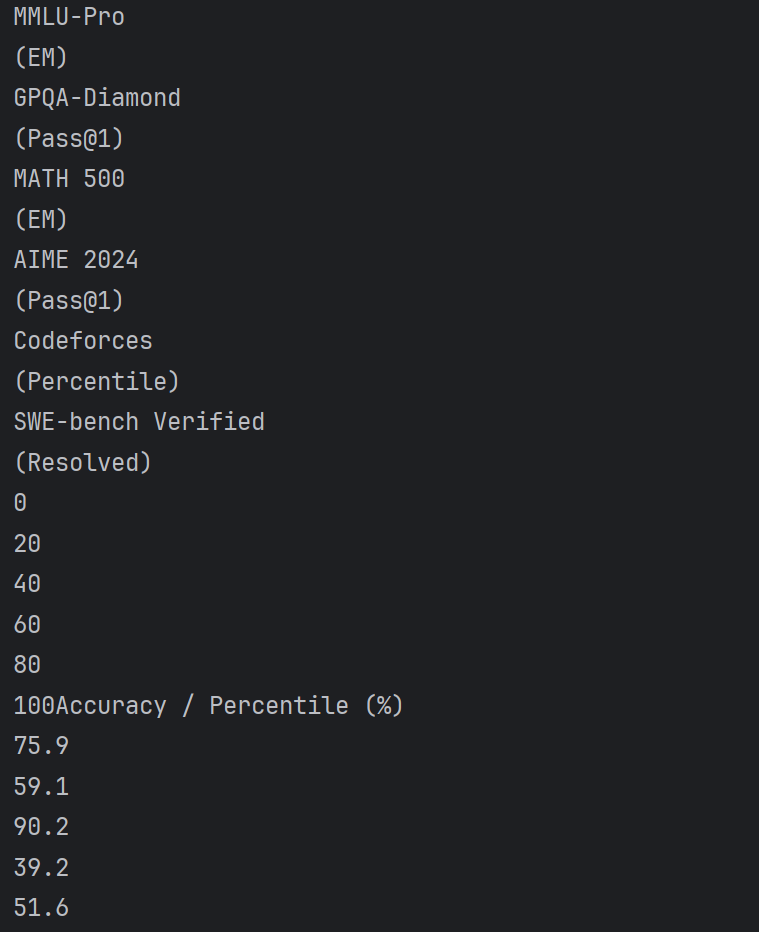Viewport: 759px width, 932px height.
Task: Click the axis number 60
Action: (x=27, y=624)
